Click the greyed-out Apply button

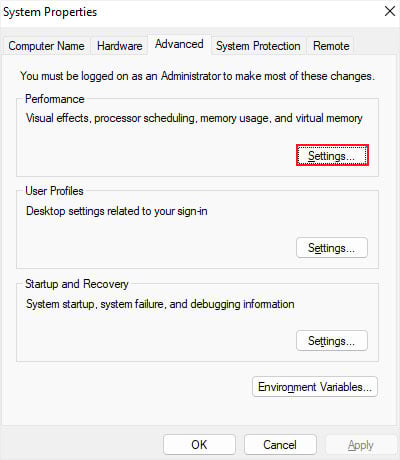pyautogui.click(x=360, y=444)
